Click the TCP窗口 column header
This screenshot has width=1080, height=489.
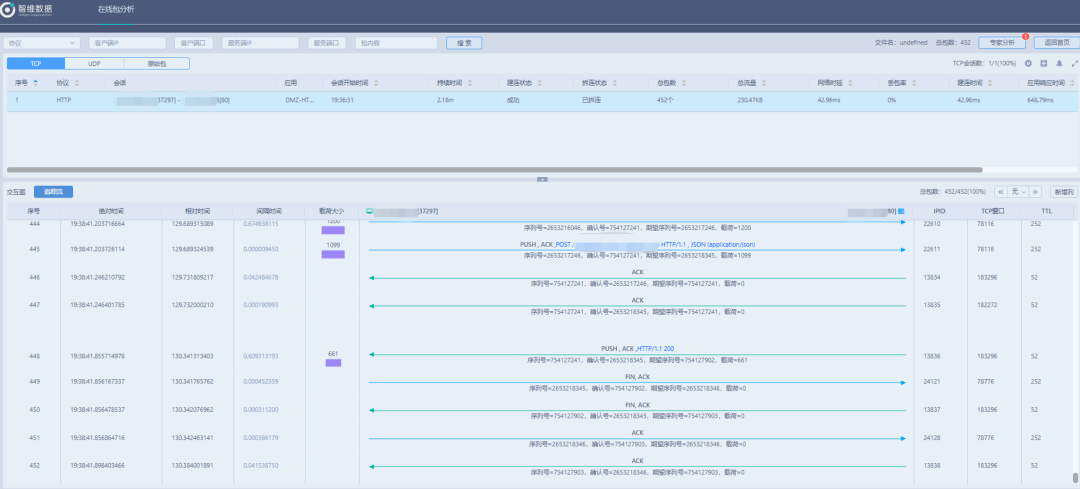coord(994,211)
